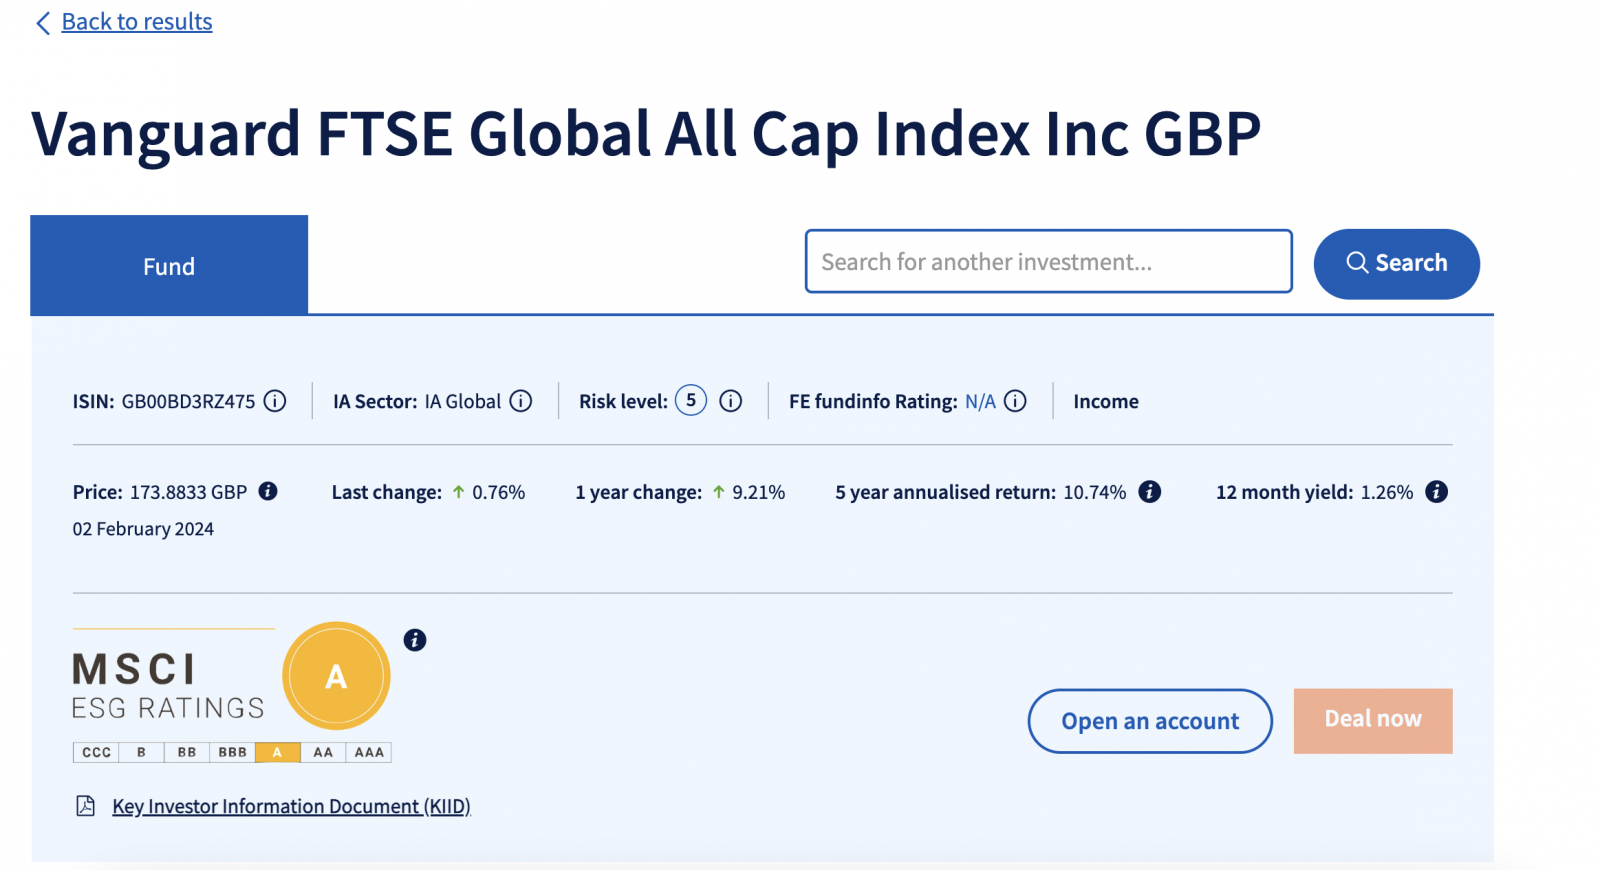Click the BBB cell in ESG scale

click(x=232, y=752)
